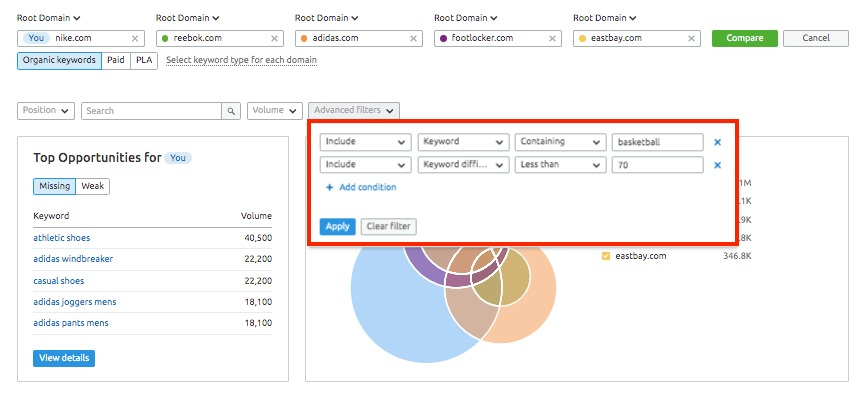Remove eastbay.com using its X icon
This screenshot has width=862, height=398.
(x=692, y=38)
